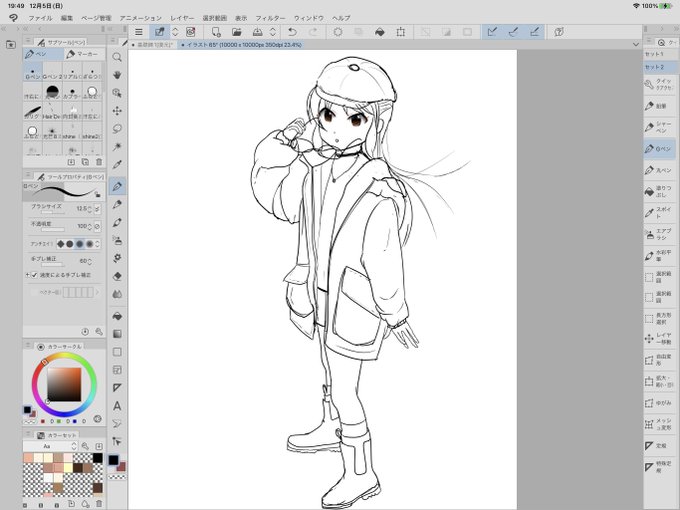Click the Fill icon in command bar

click(x=379, y=32)
